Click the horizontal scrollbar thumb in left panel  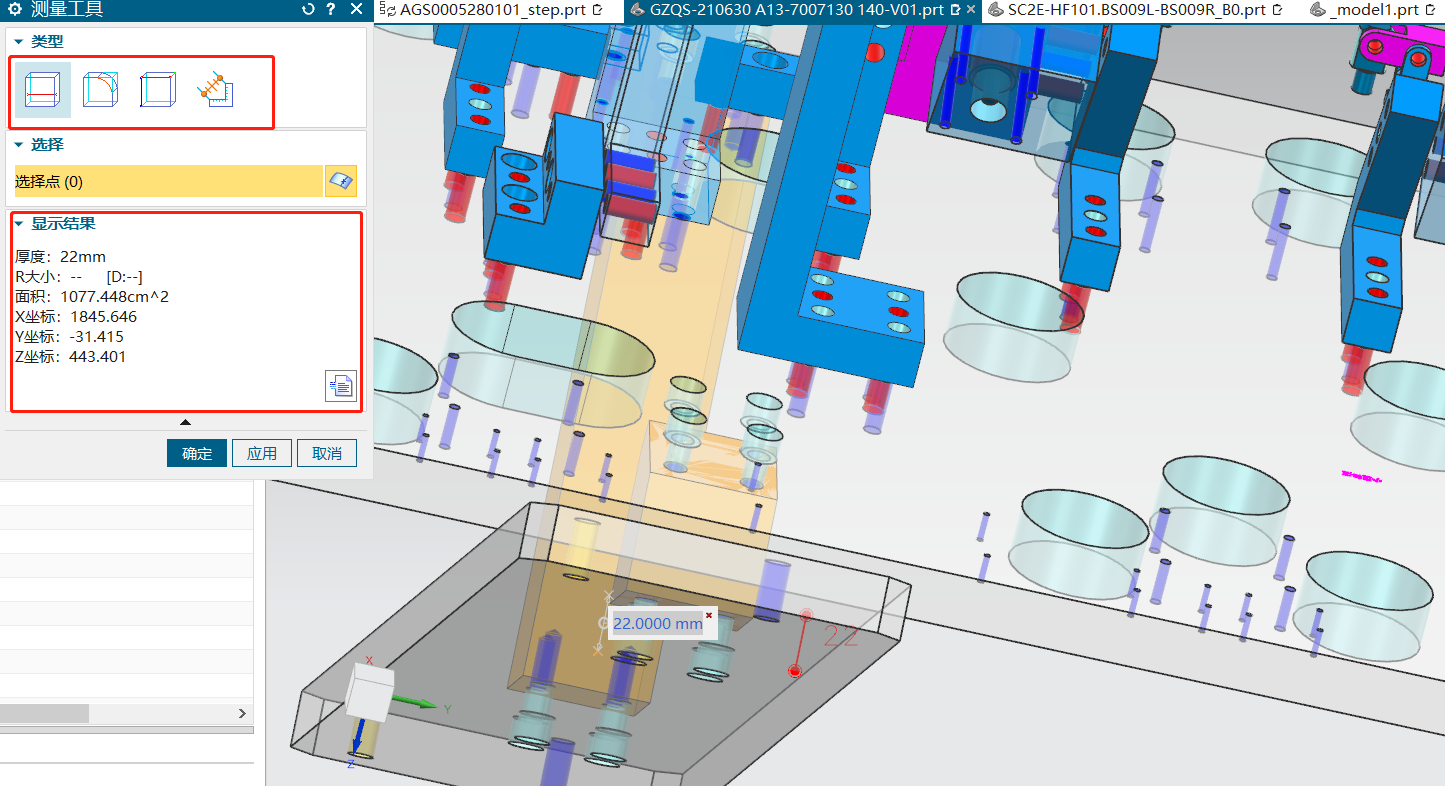tap(44, 713)
